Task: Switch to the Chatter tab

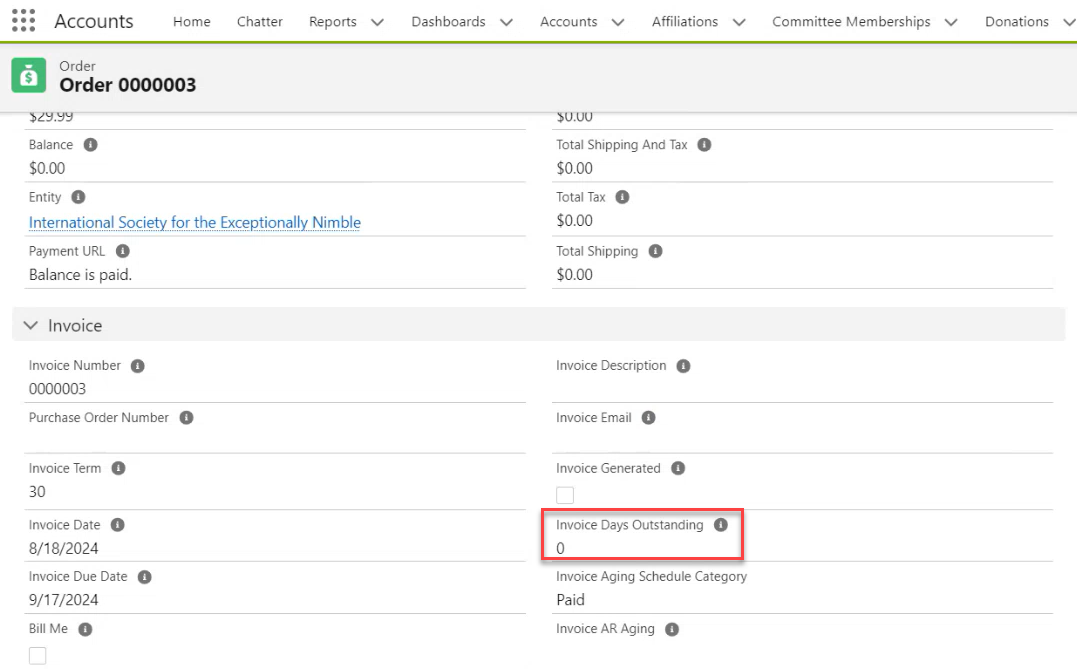Action: [260, 22]
